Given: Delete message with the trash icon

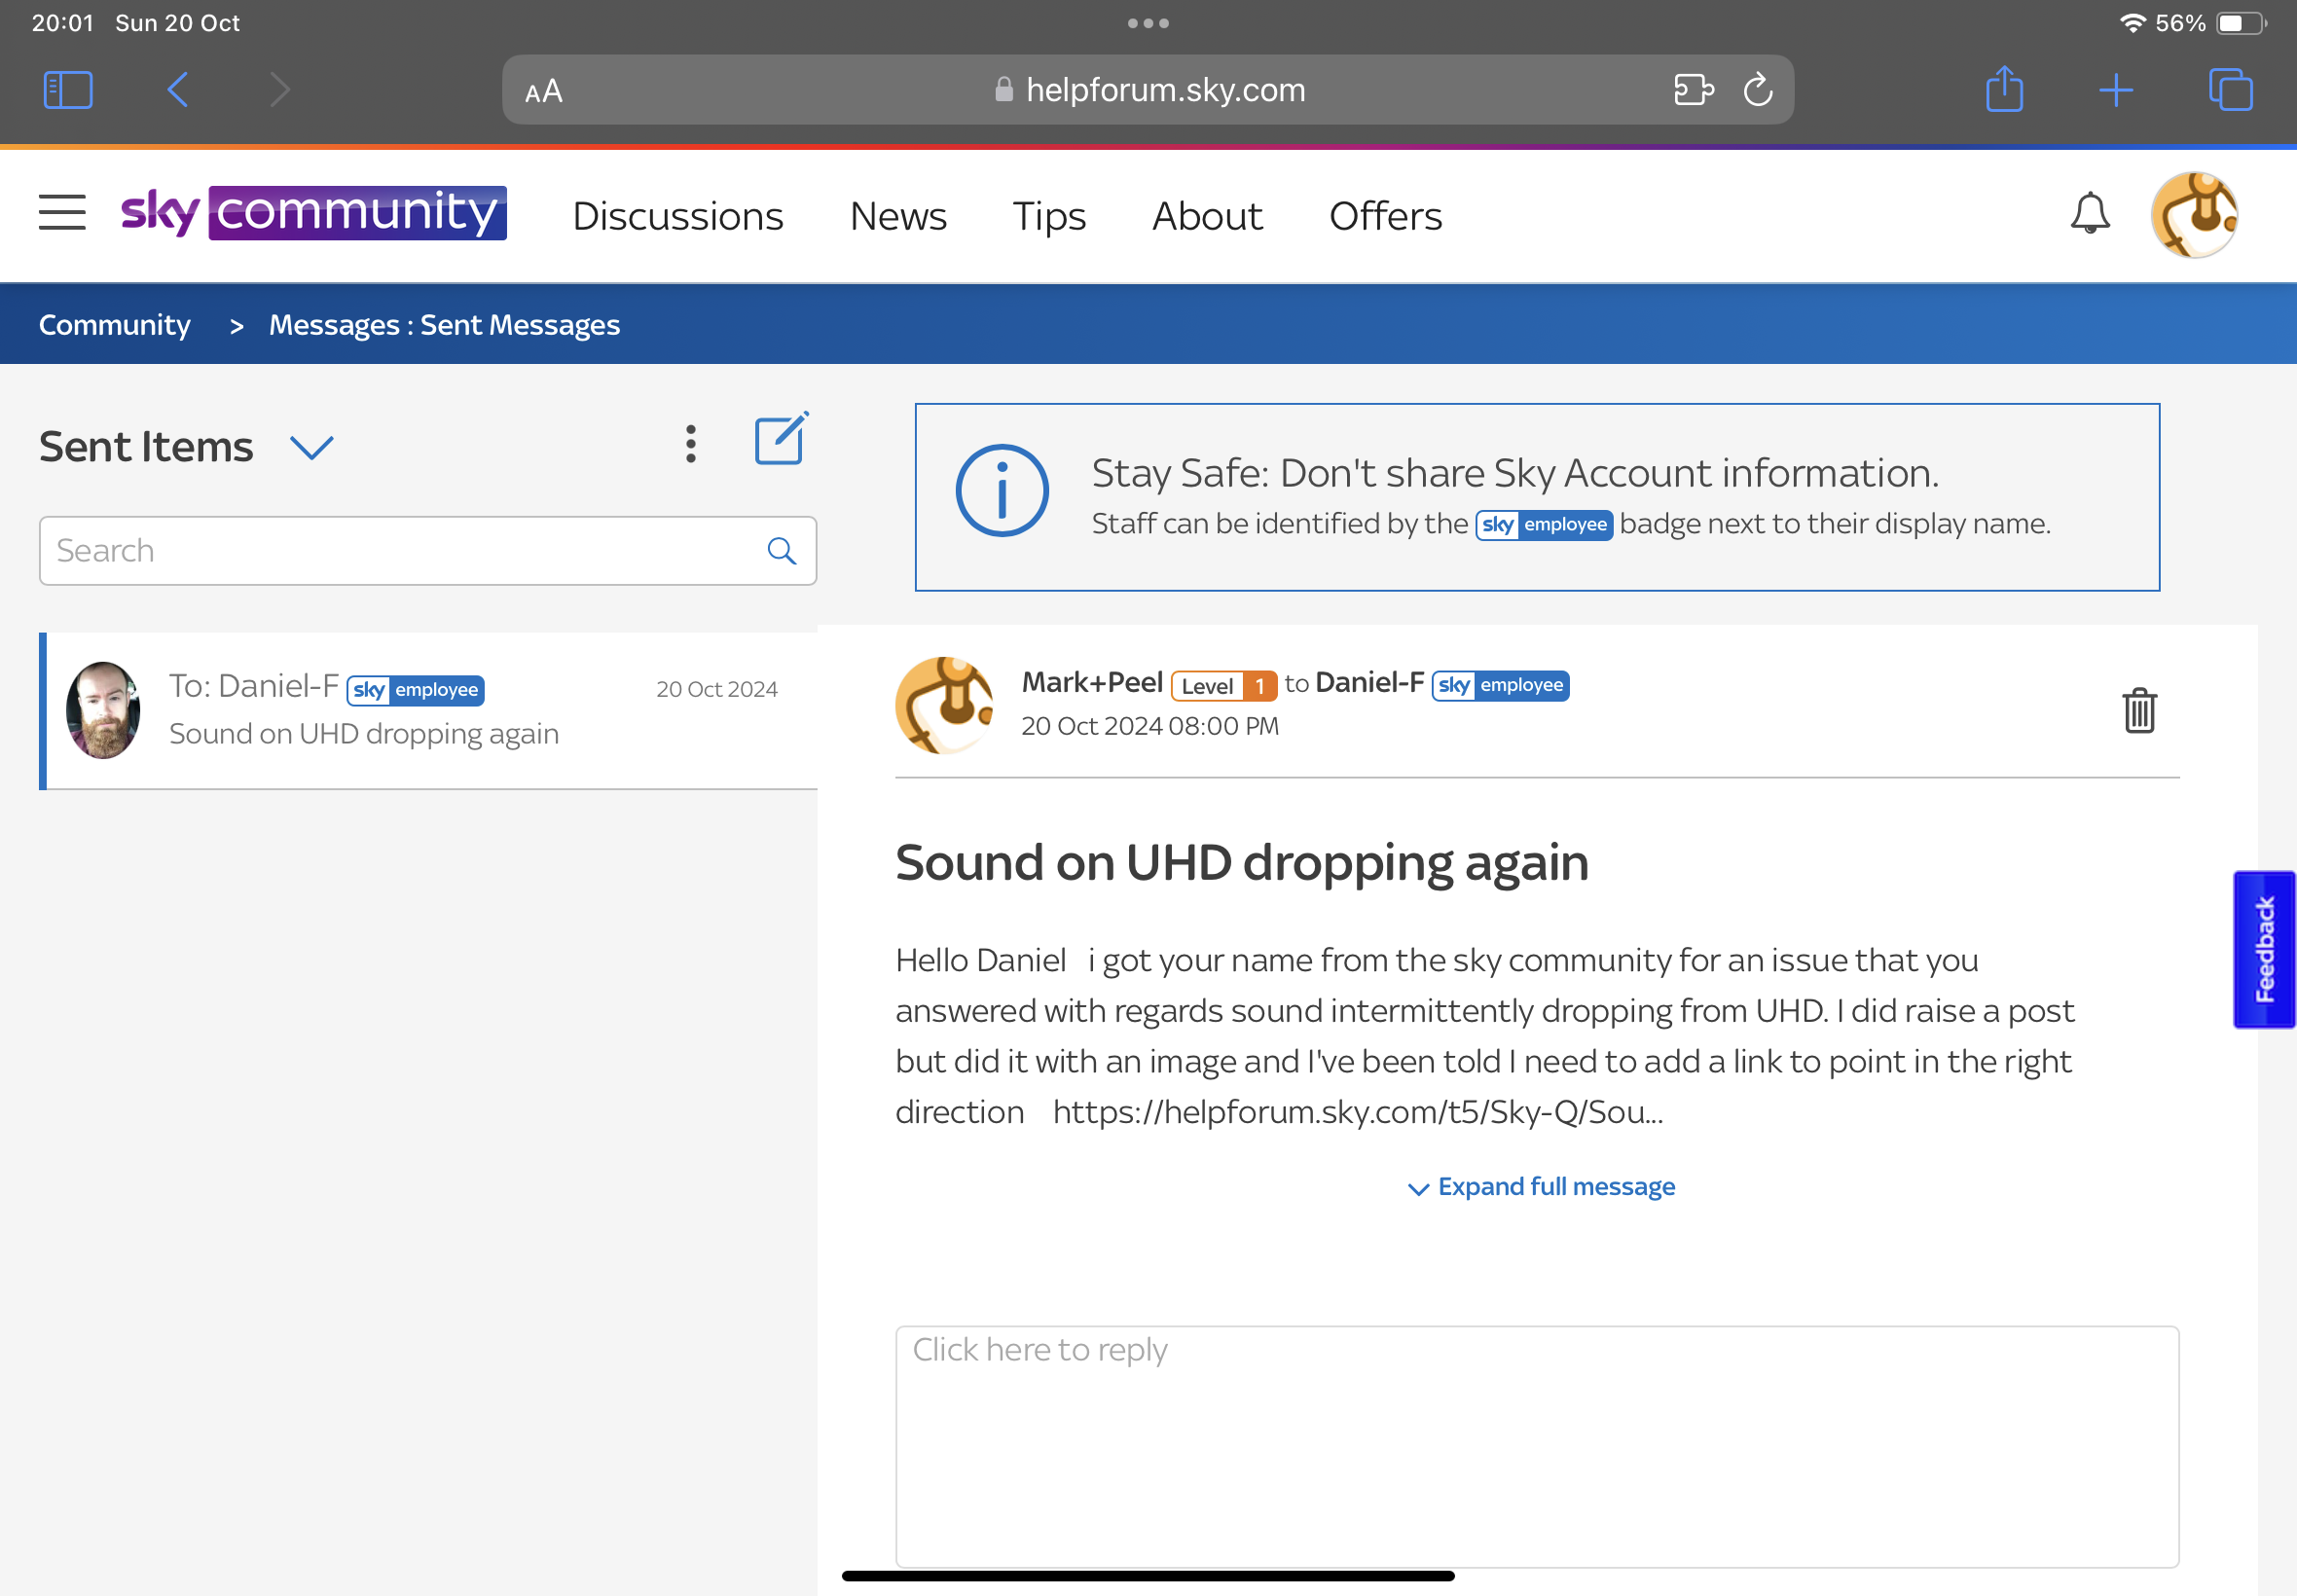Looking at the screenshot, I should tap(2139, 710).
